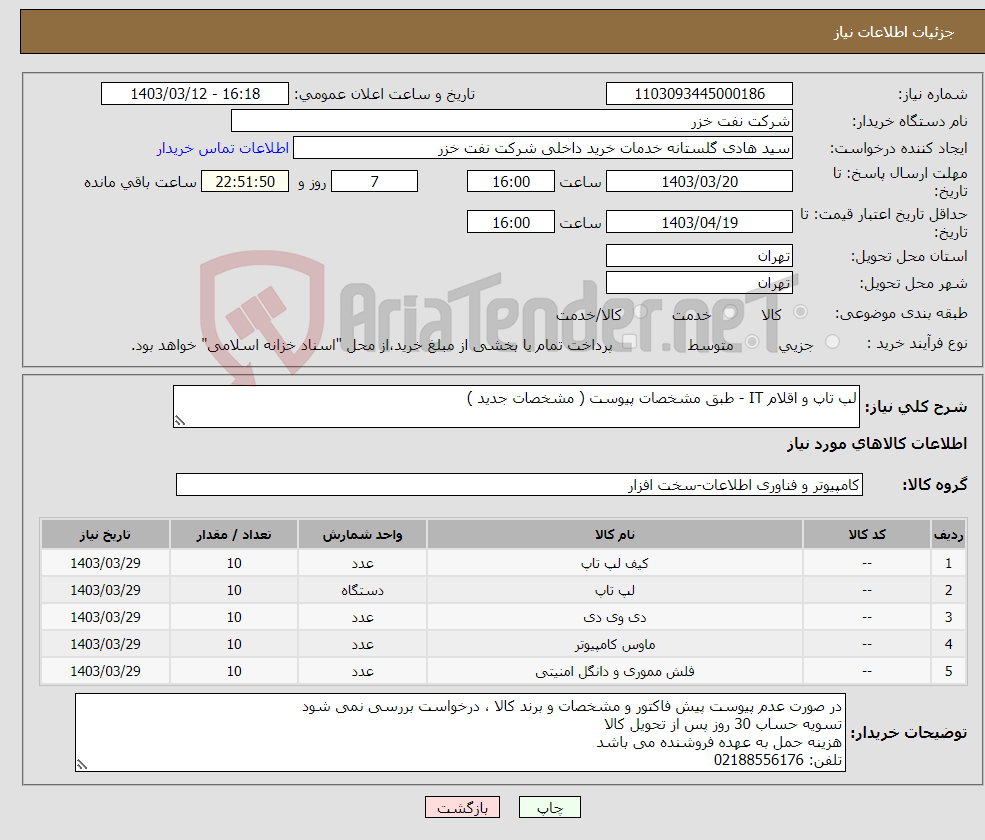The width and height of the screenshot is (985, 840).
Task: Click the general description text area
Action: click(x=516, y=406)
